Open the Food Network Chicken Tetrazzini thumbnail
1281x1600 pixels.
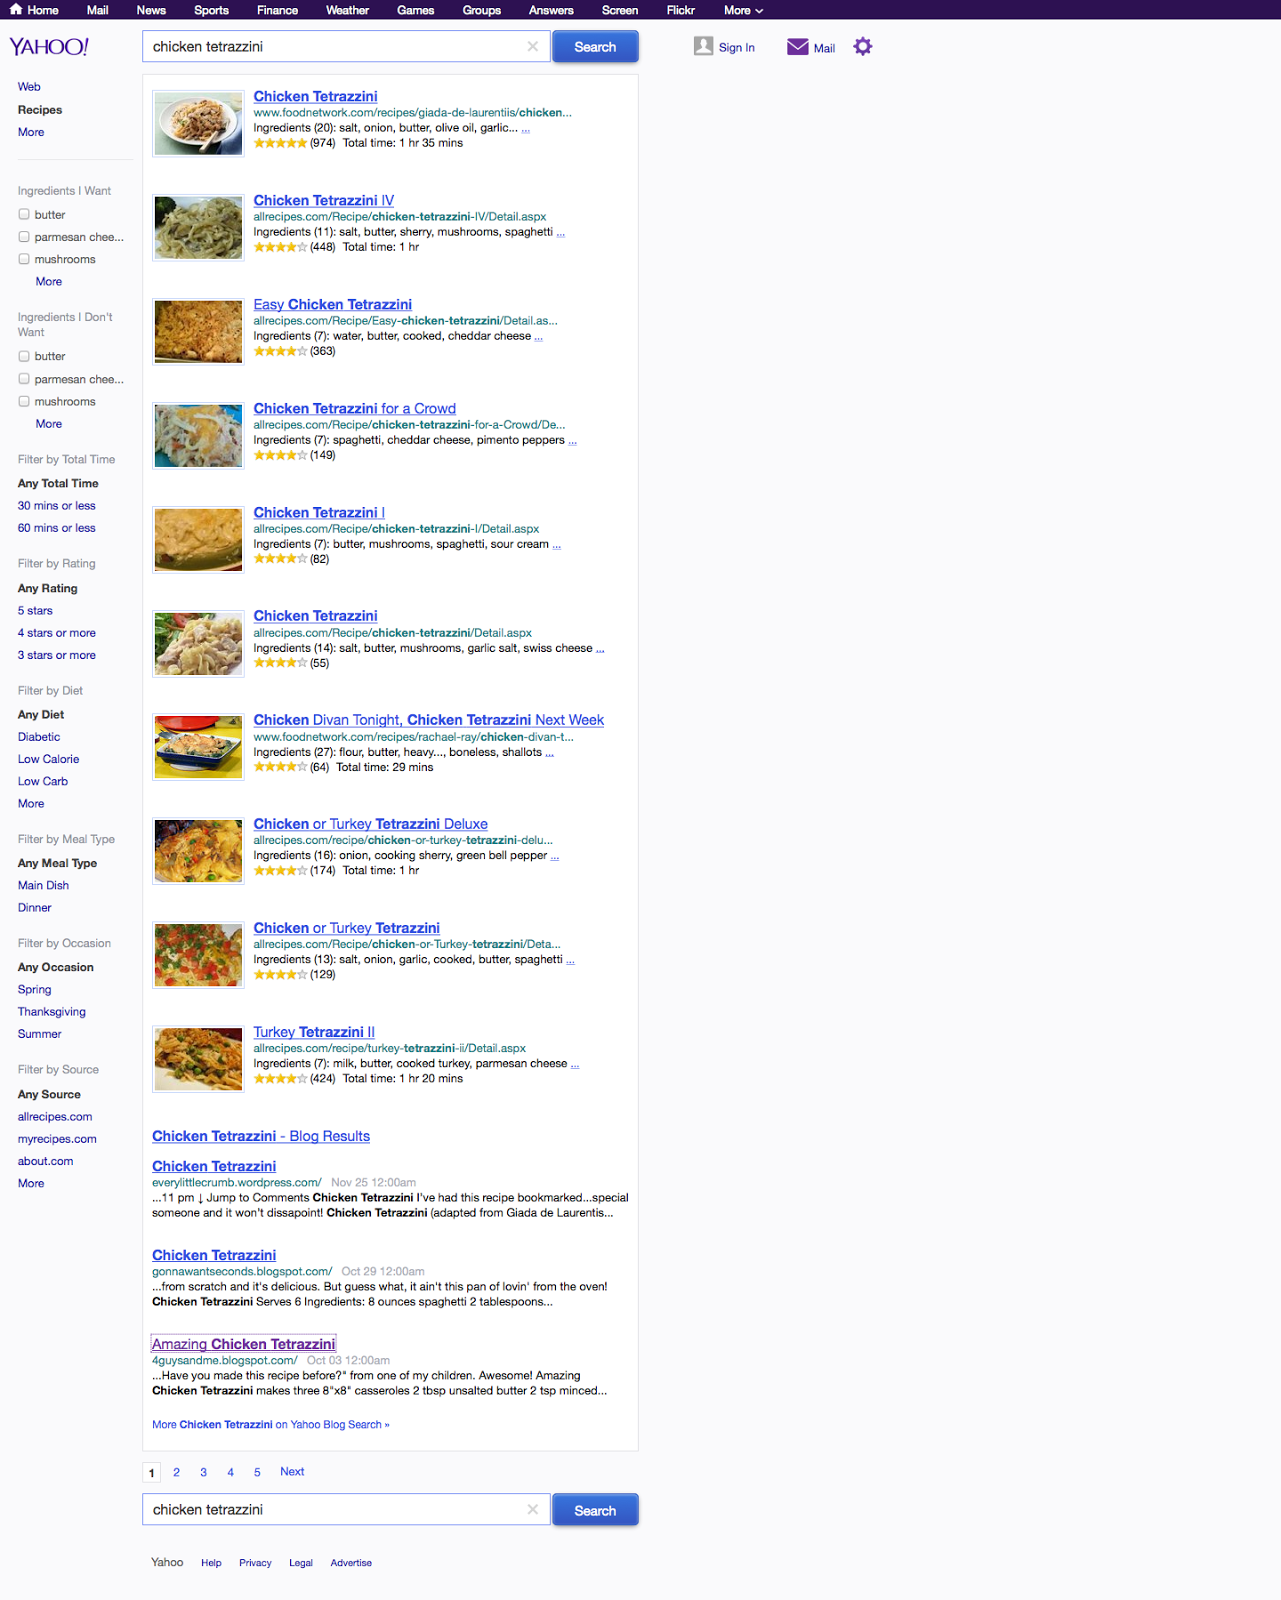coord(198,123)
